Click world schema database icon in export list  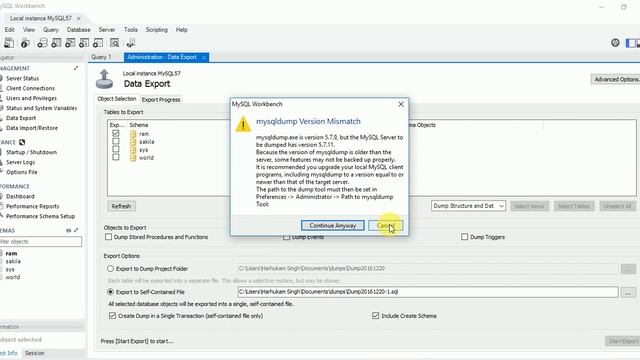point(133,158)
